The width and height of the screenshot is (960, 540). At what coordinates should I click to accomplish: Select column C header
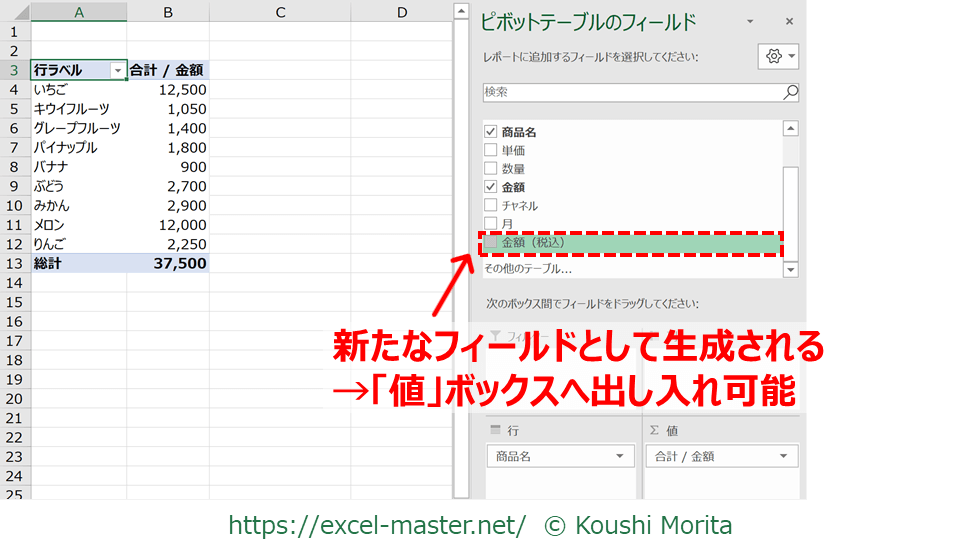280,12
